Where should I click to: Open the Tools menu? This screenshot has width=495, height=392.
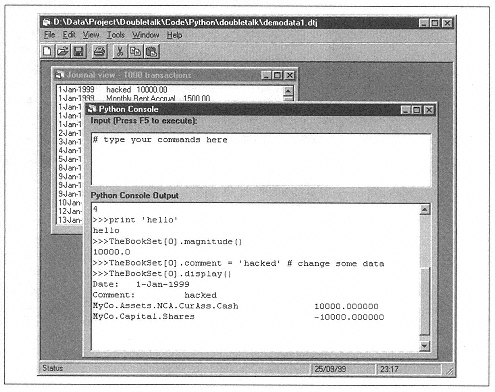coord(116,35)
